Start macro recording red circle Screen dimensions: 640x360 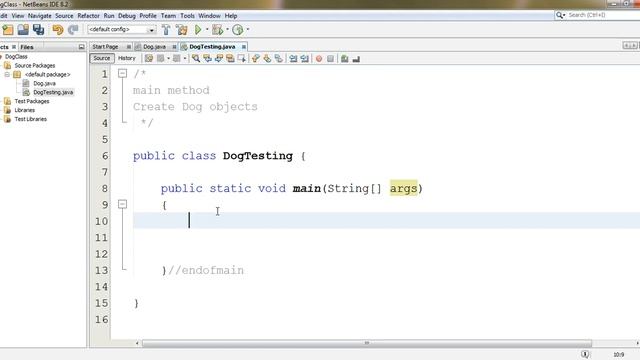[319, 59]
